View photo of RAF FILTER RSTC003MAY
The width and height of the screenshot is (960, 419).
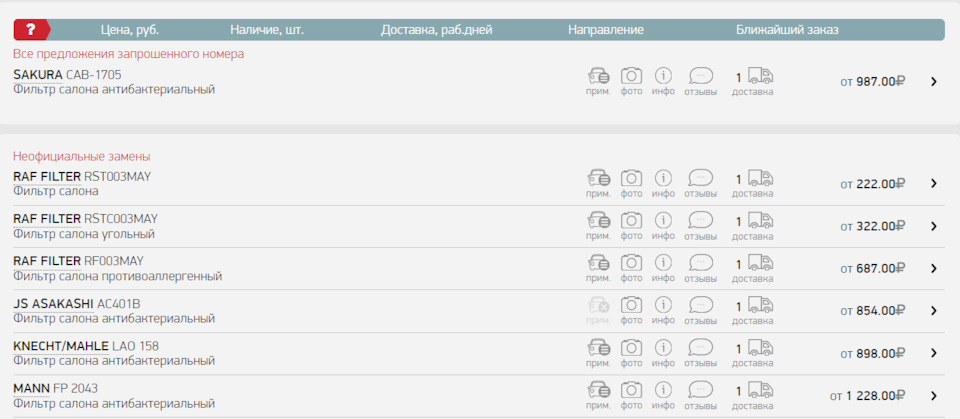(631, 221)
